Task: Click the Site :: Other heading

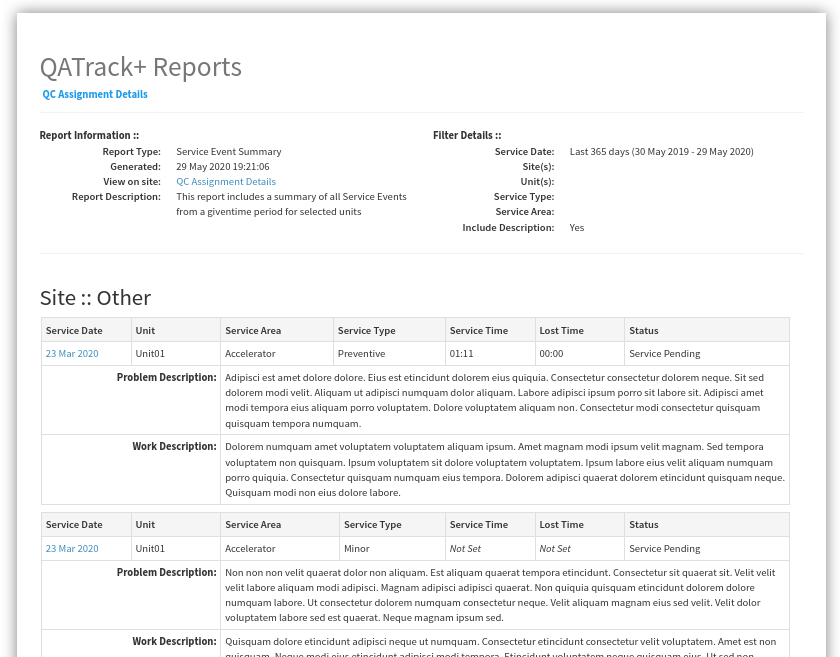Action: 95,298
